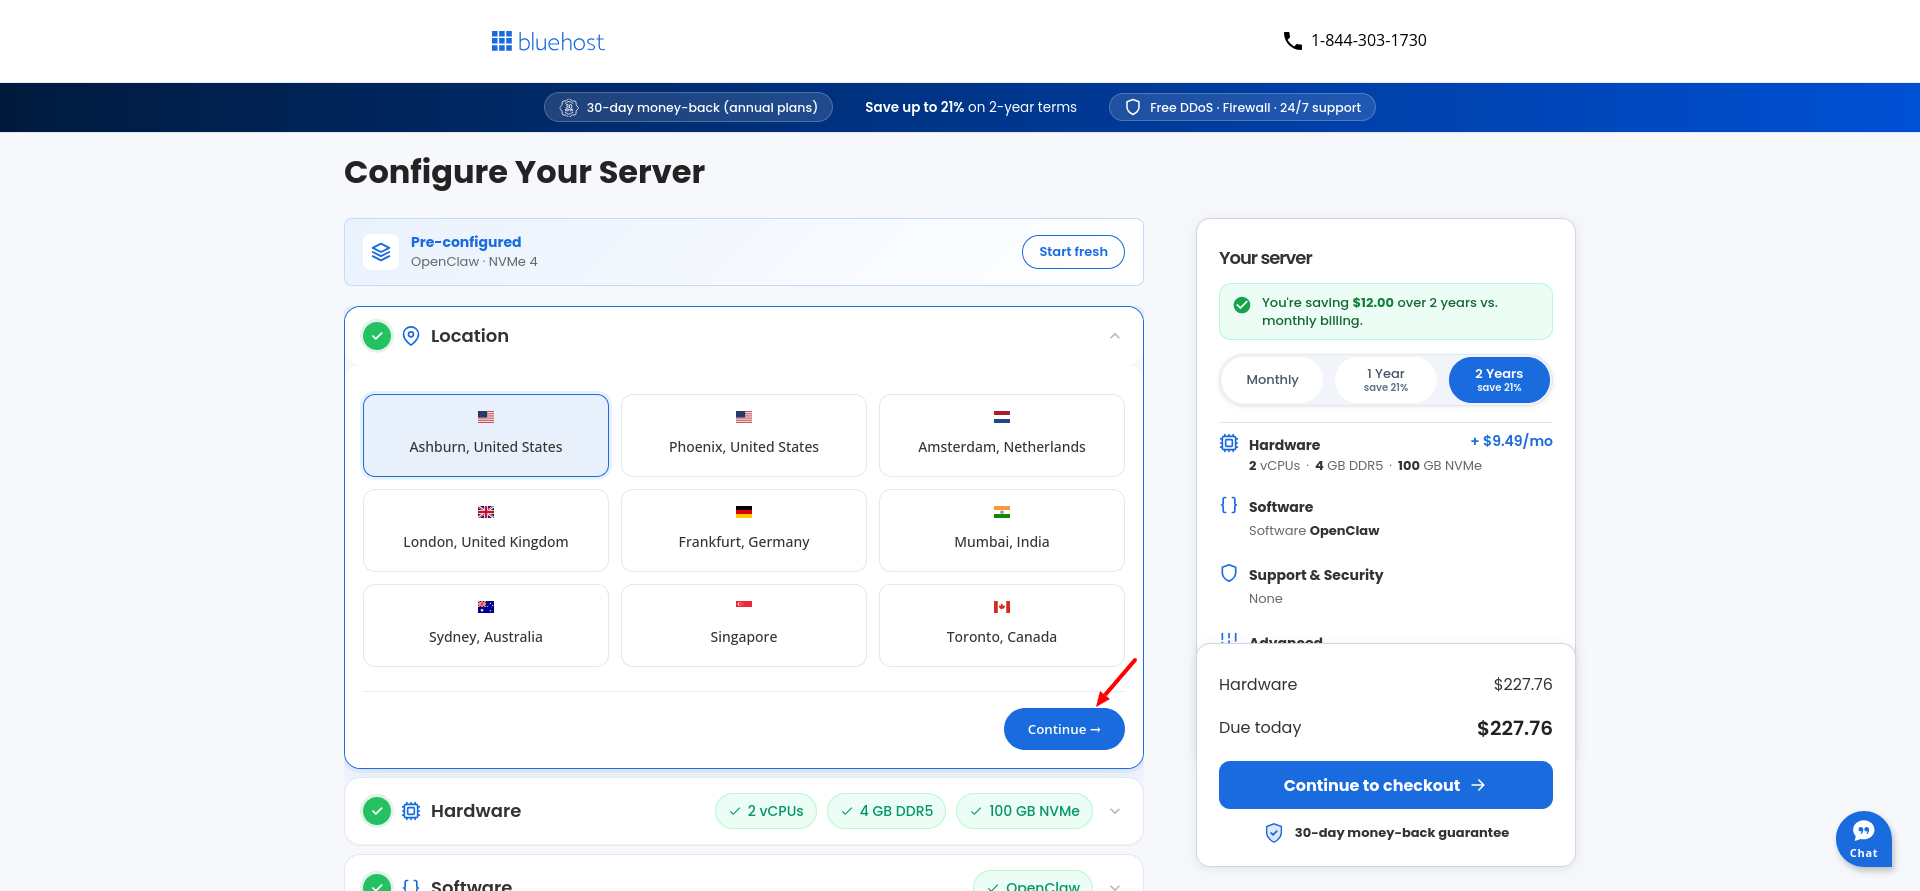Click the Free DDoS Firewall support pill
The height and width of the screenshot is (891, 1920).
click(1242, 107)
